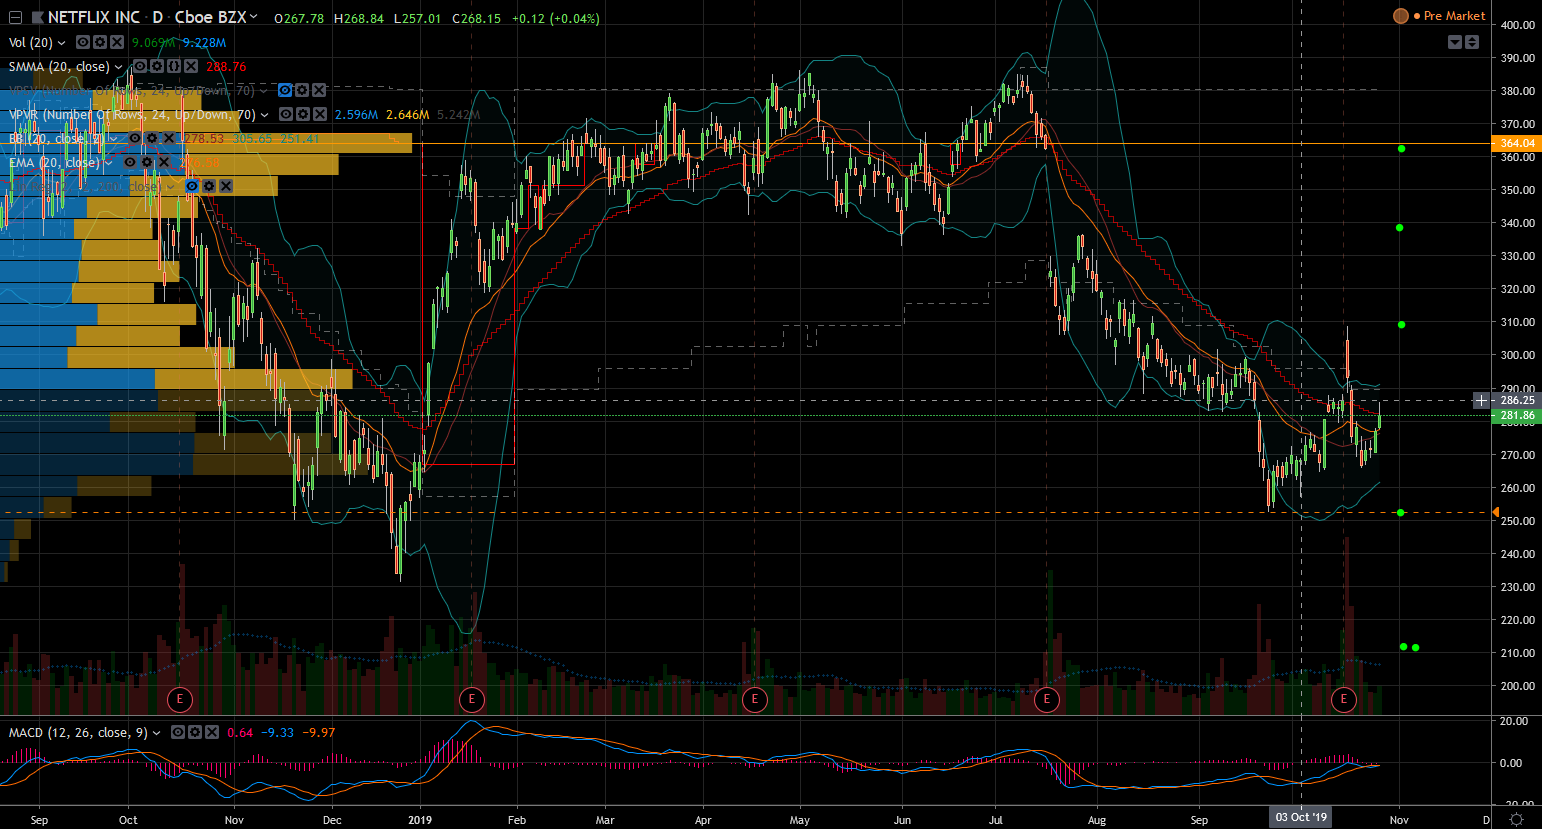
Task: Expand the NETFLIX INC symbol dropdown arrow
Action: click(x=254, y=17)
